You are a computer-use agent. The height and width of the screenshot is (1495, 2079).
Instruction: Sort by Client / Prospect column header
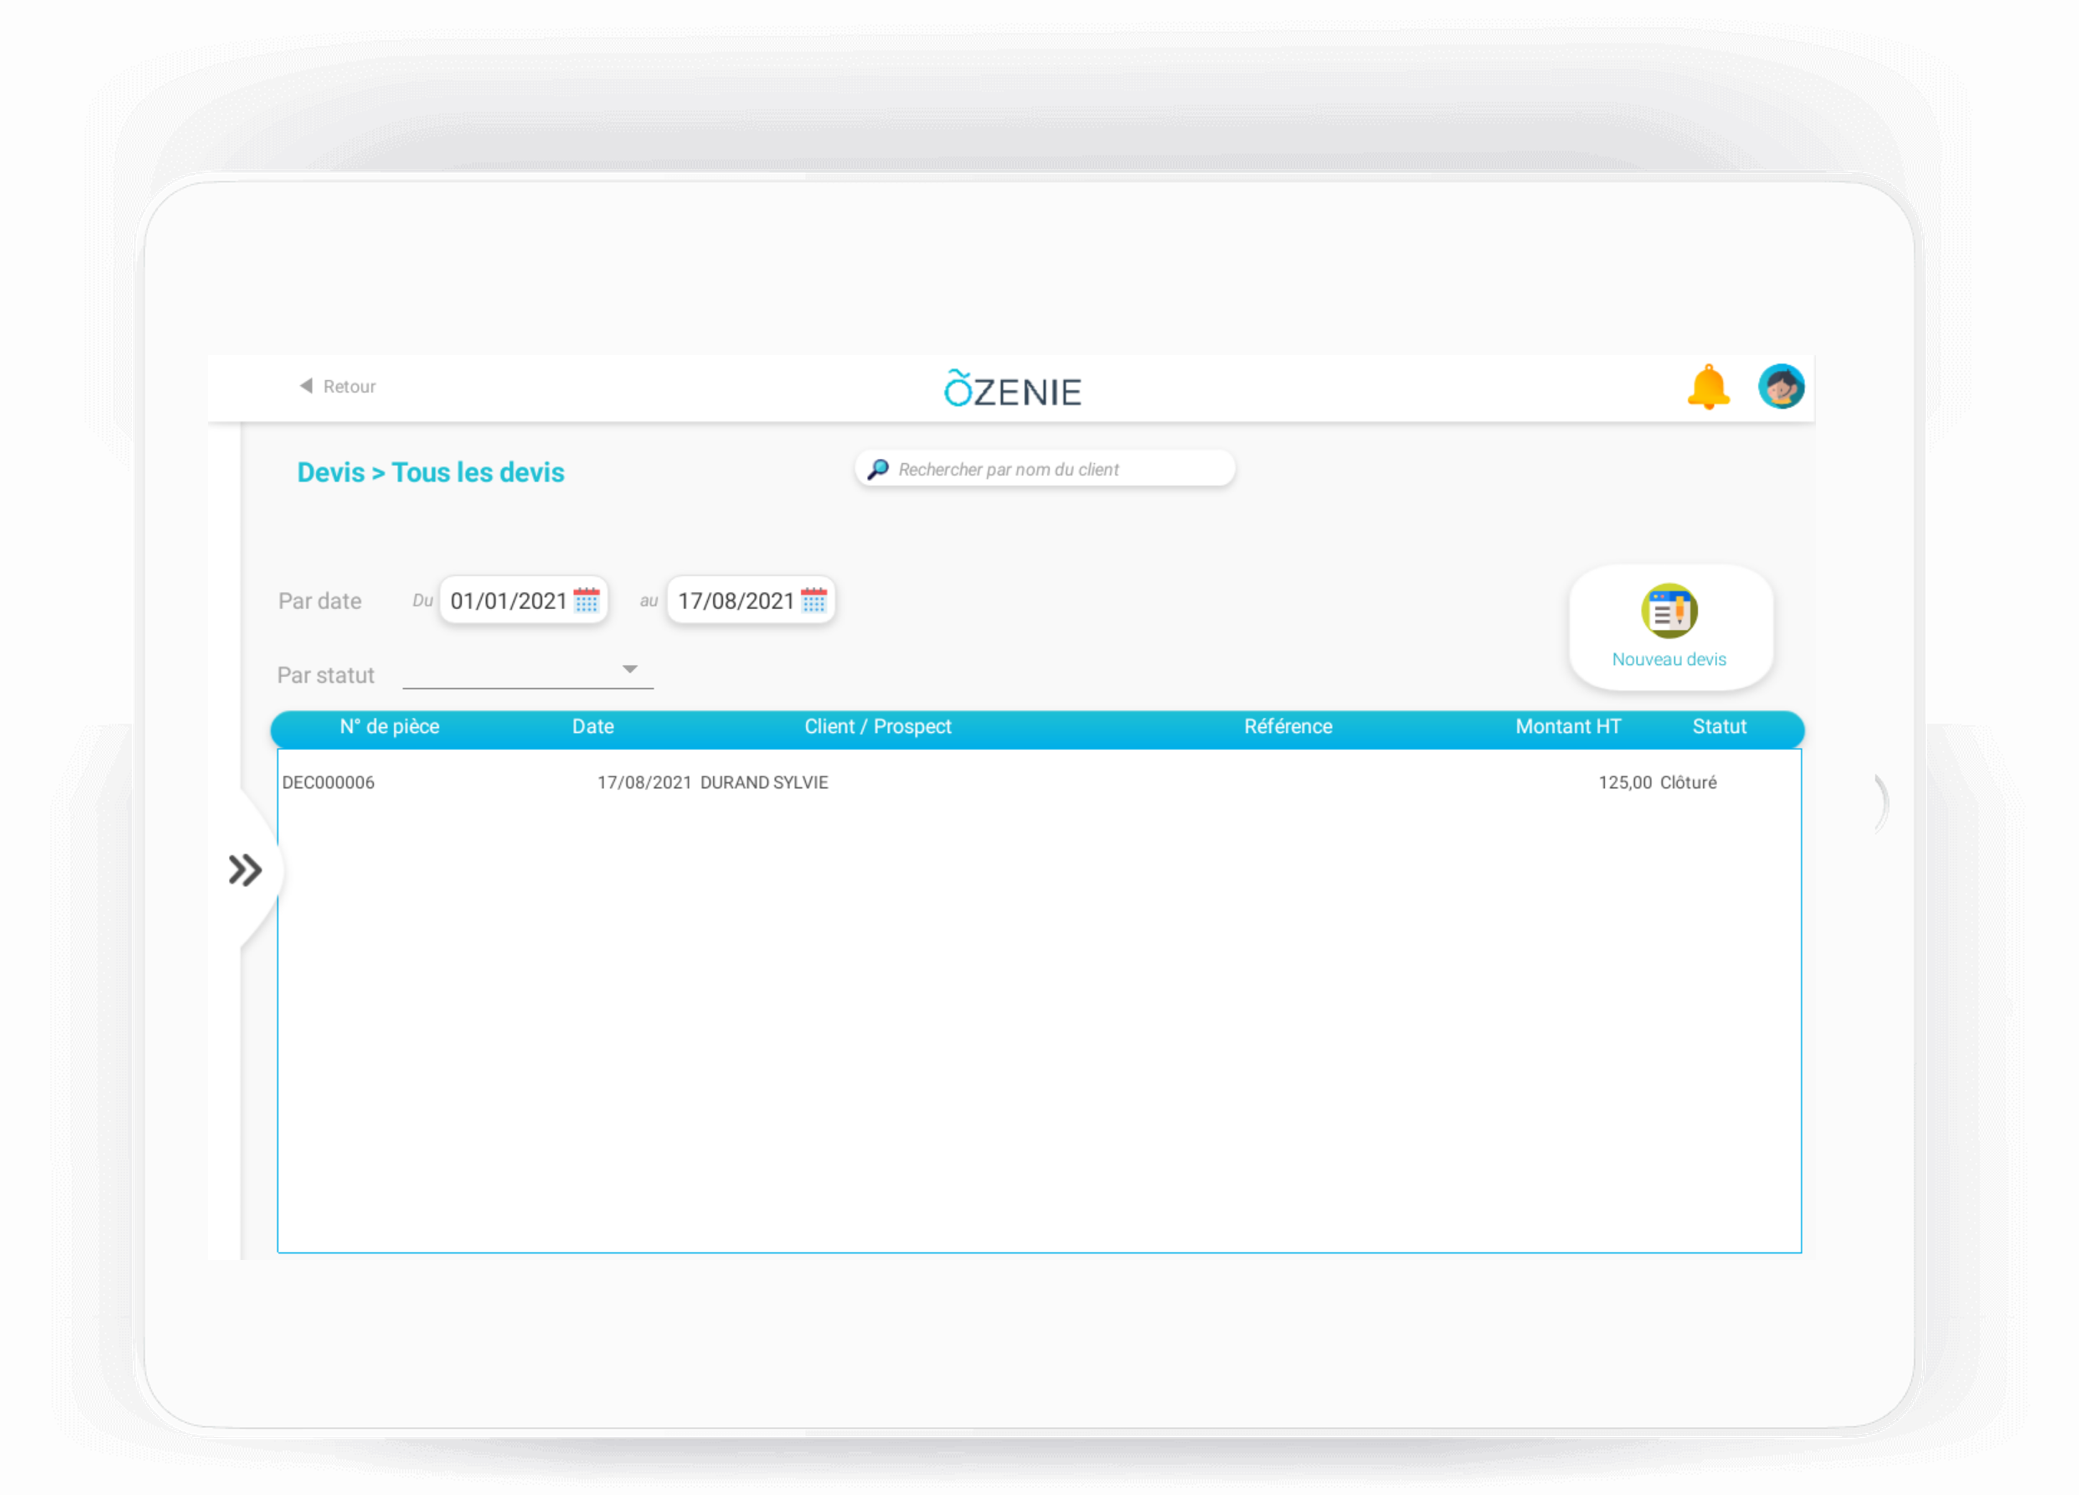coord(878,727)
